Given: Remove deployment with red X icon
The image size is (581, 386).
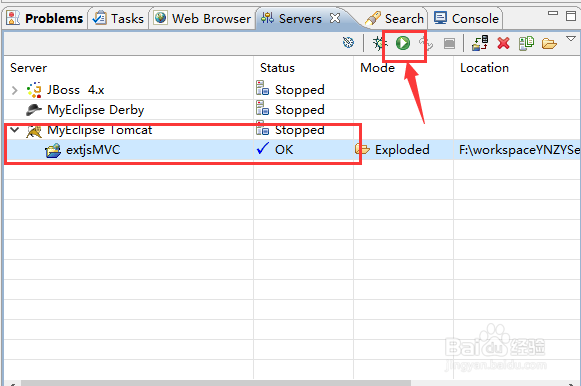Looking at the screenshot, I should pyautogui.click(x=503, y=44).
